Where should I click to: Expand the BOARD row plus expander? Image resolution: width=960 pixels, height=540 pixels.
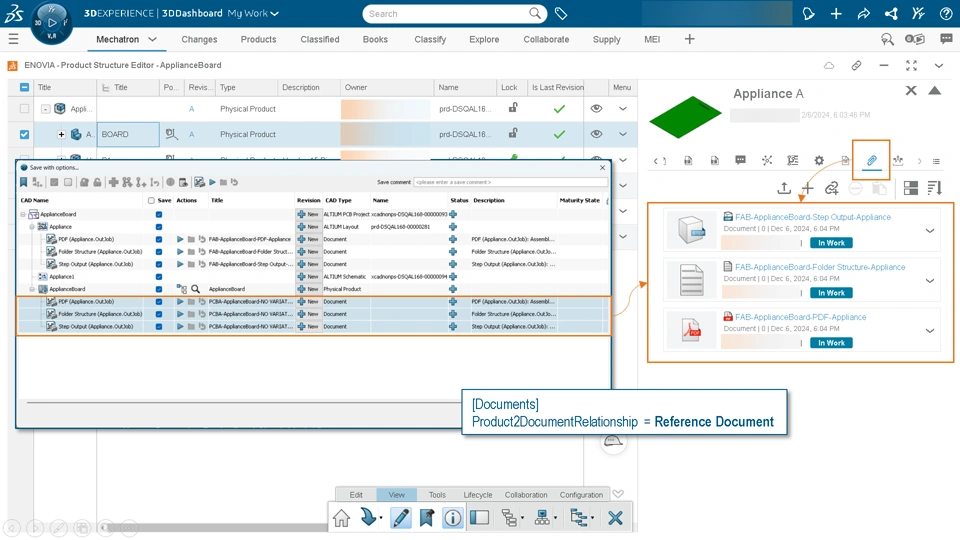tap(61, 134)
